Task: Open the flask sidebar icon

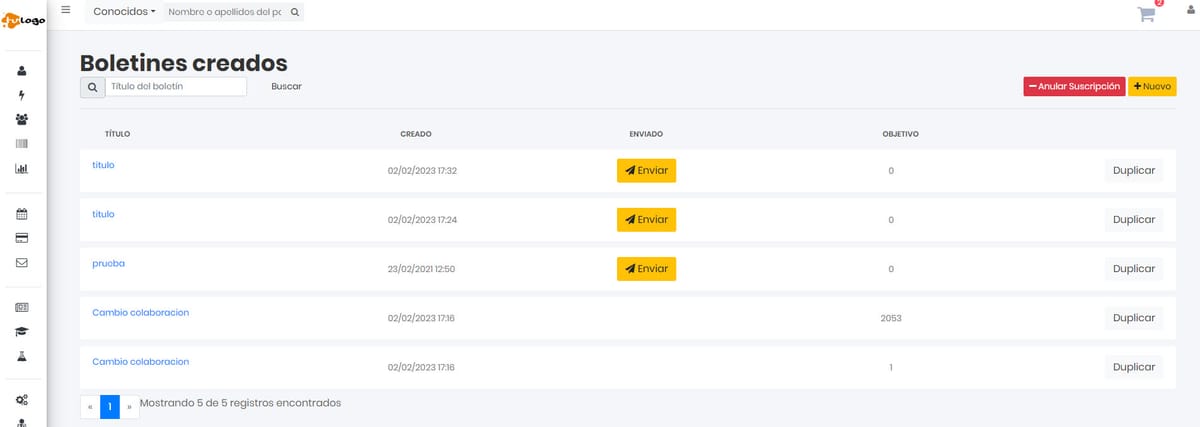Action: click(x=22, y=356)
